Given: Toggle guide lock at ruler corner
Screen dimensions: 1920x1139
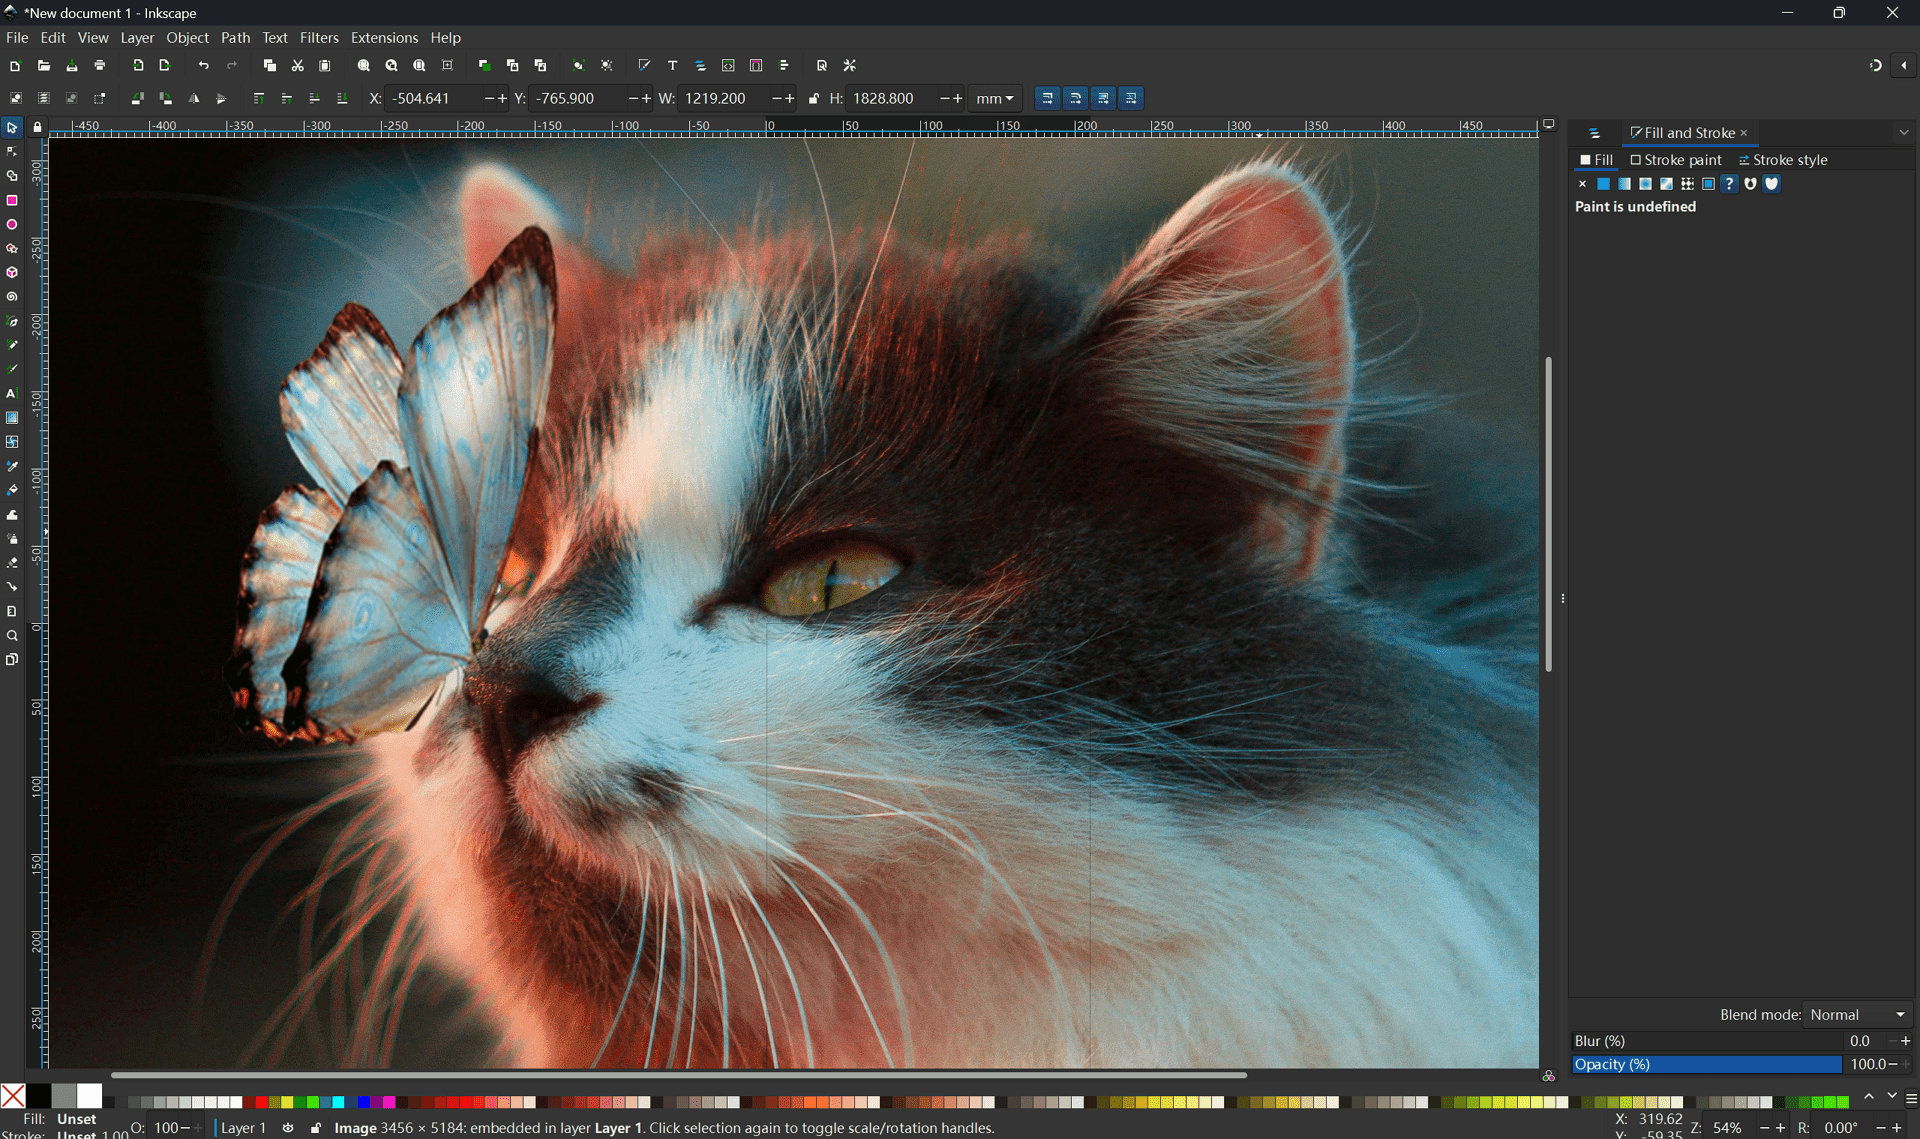Looking at the screenshot, I should pyautogui.click(x=37, y=127).
